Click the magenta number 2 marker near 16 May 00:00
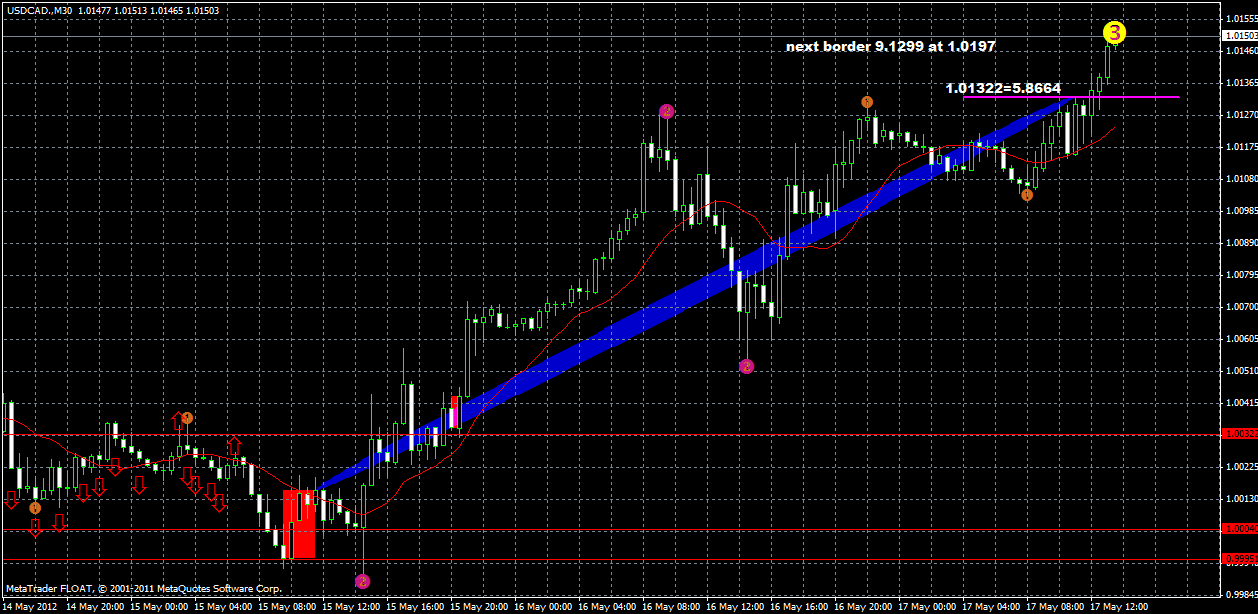The image size is (1258, 614). [x=667, y=110]
